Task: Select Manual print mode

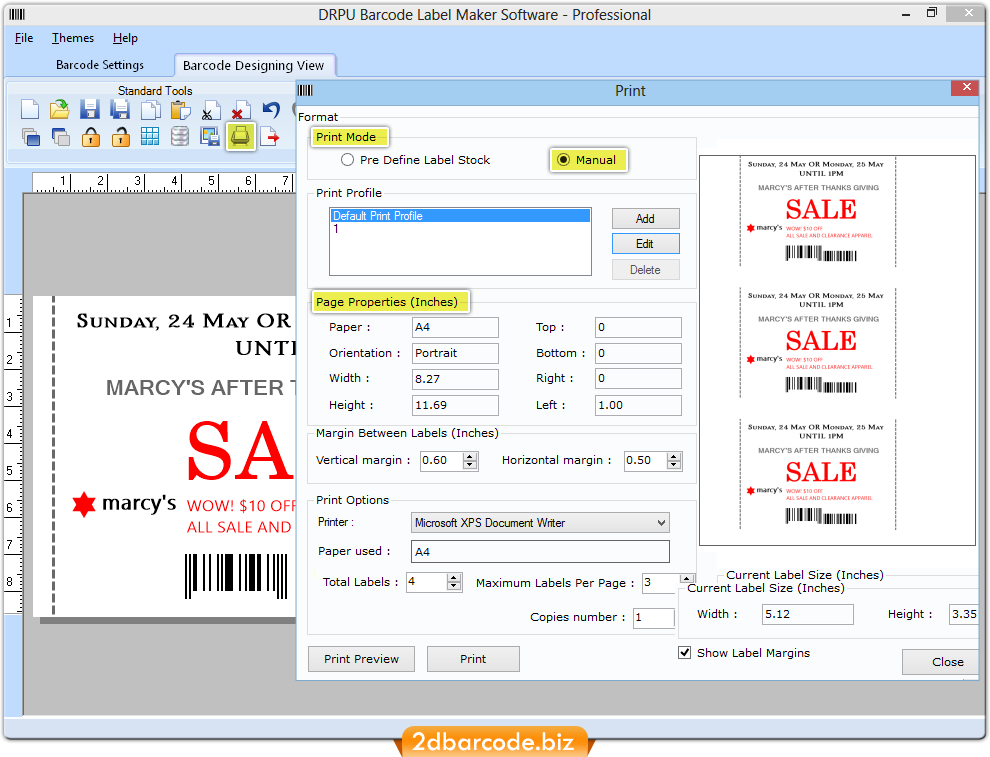Action: [x=563, y=160]
